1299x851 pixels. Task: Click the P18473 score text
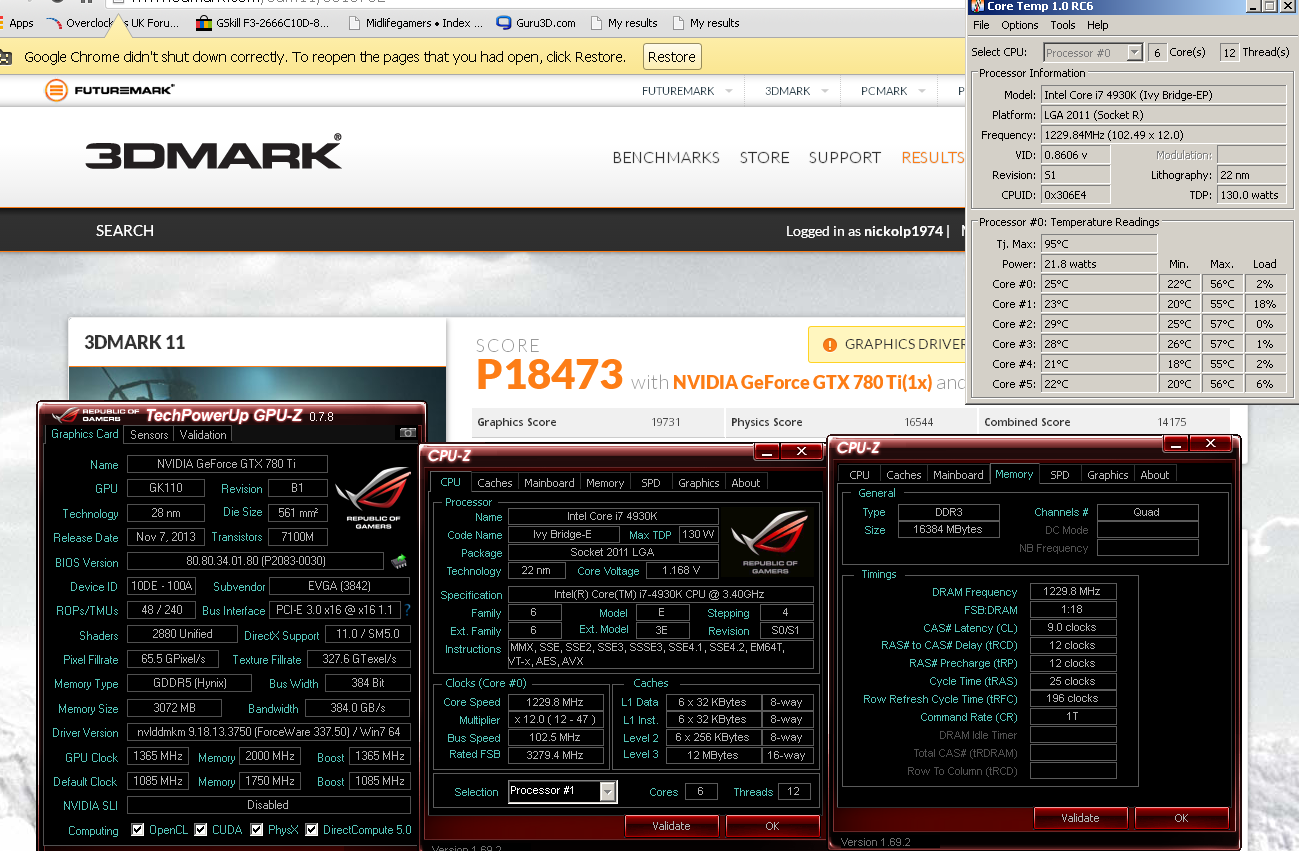549,375
